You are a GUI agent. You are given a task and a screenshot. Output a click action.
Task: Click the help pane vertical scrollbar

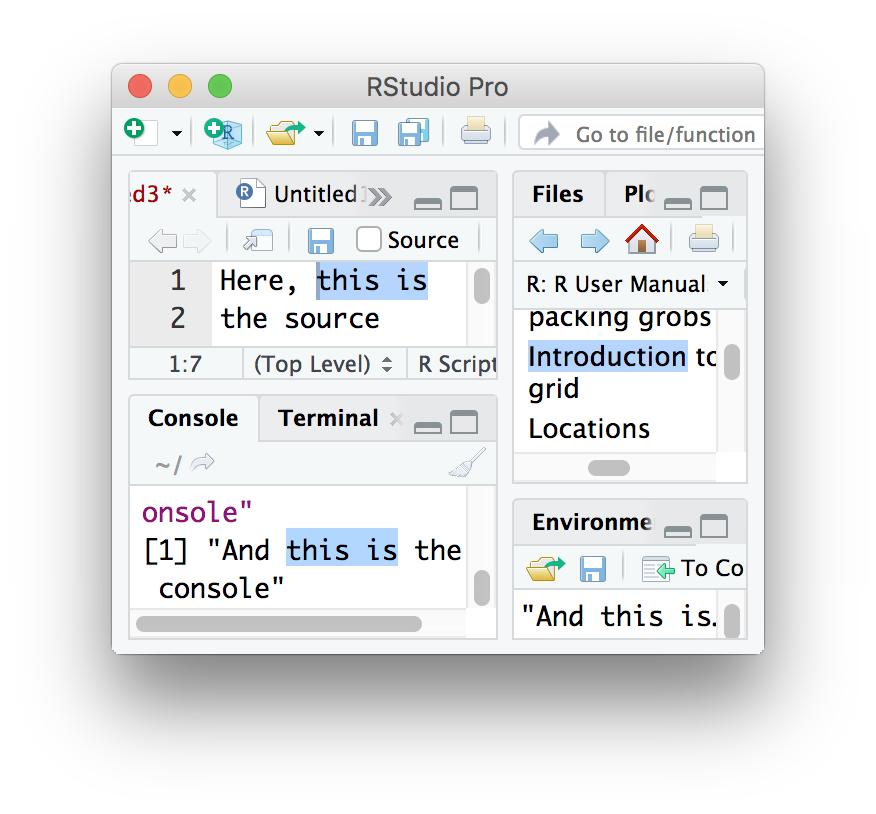(732, 362)
